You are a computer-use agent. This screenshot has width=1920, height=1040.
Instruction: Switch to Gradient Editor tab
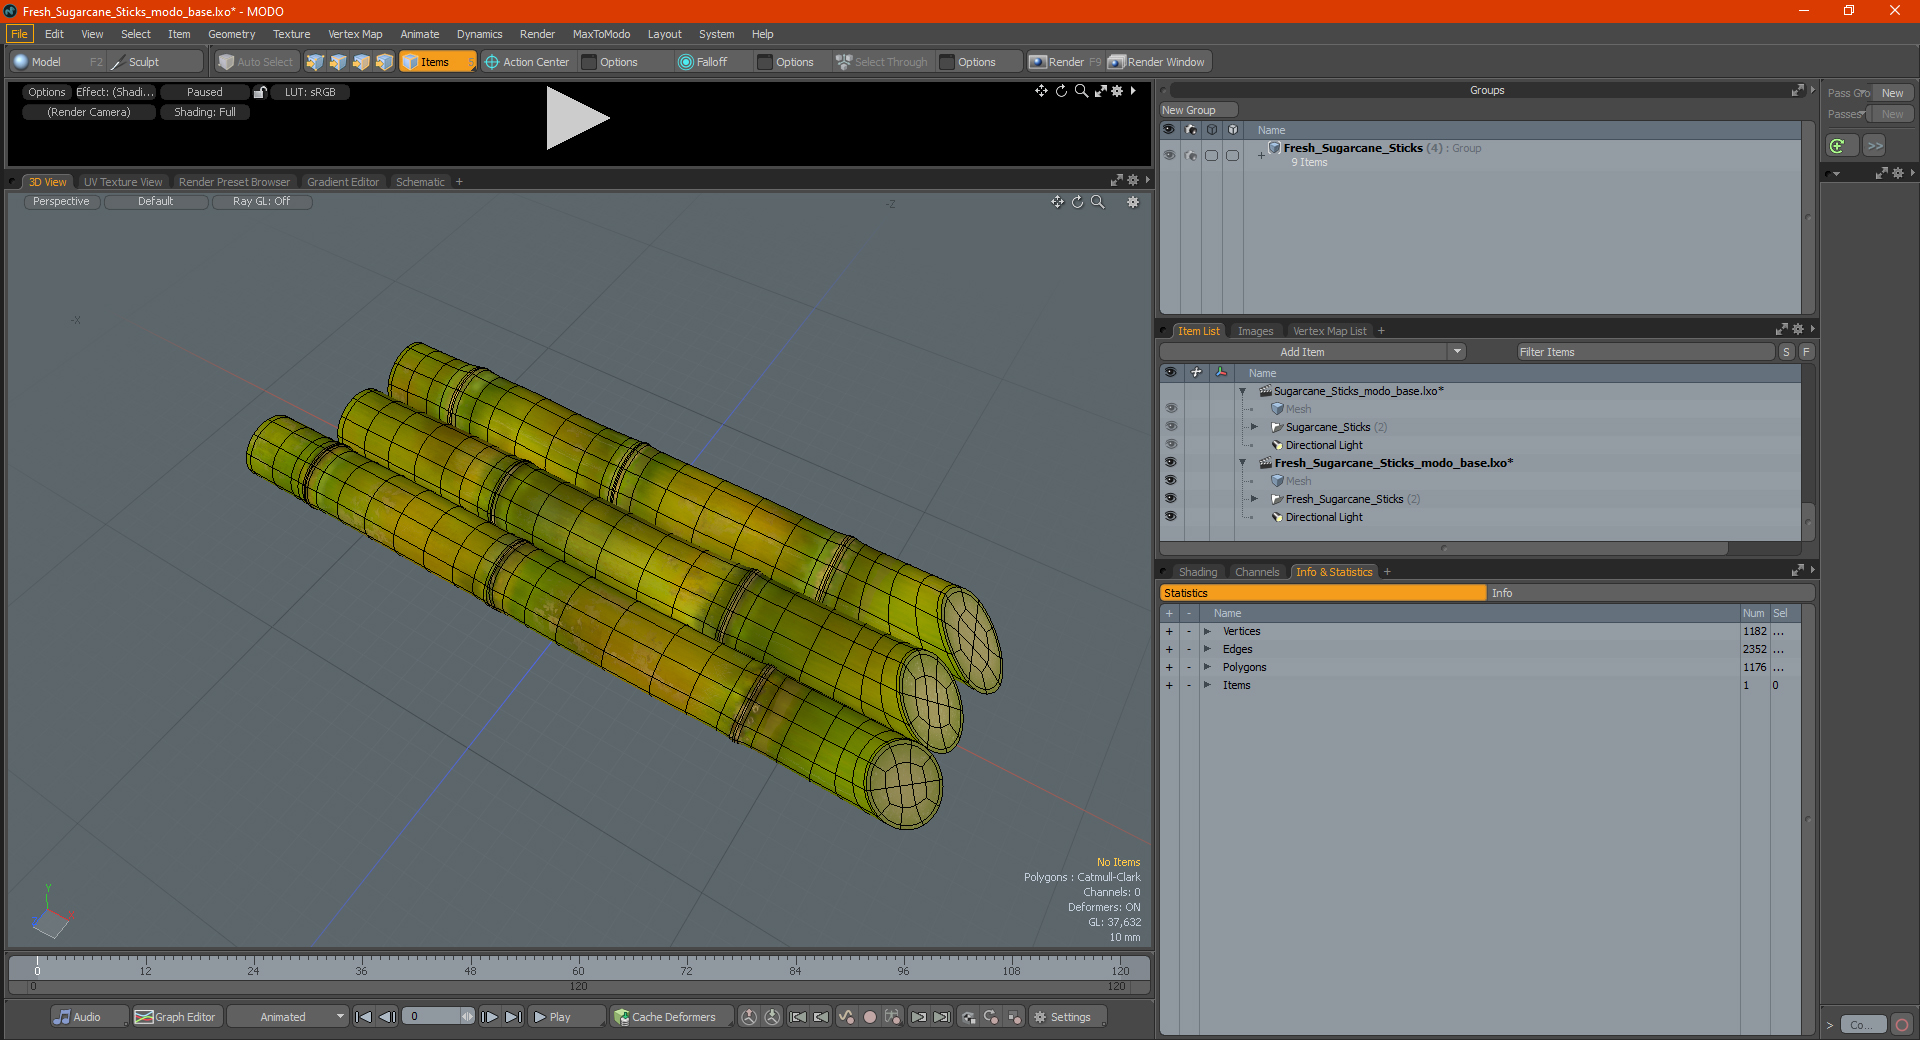tap(343, 182)
